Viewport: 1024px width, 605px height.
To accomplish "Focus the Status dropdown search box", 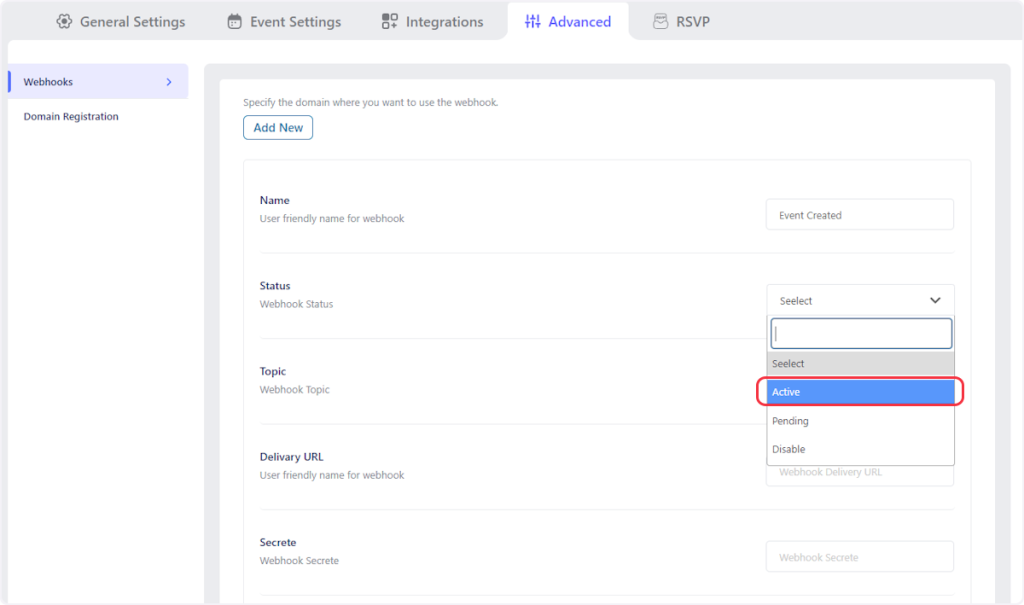I will 860,334.
